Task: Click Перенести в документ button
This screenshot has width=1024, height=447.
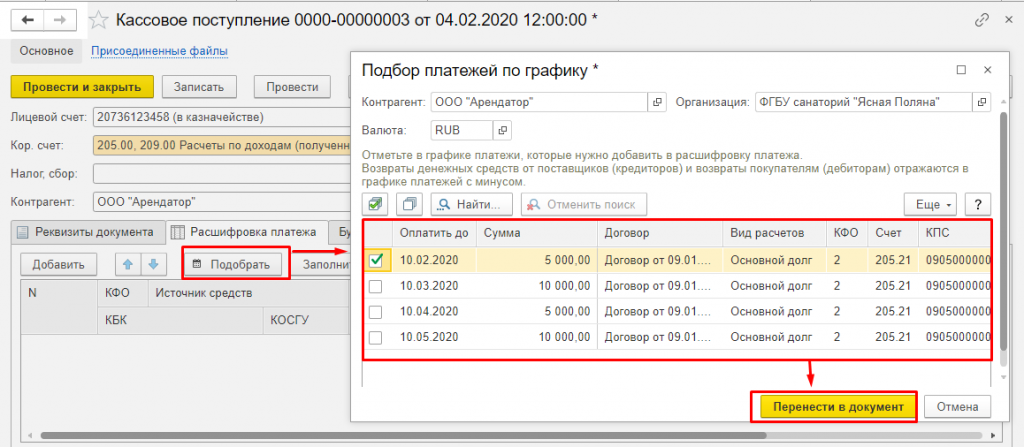Action: [832, 406]
